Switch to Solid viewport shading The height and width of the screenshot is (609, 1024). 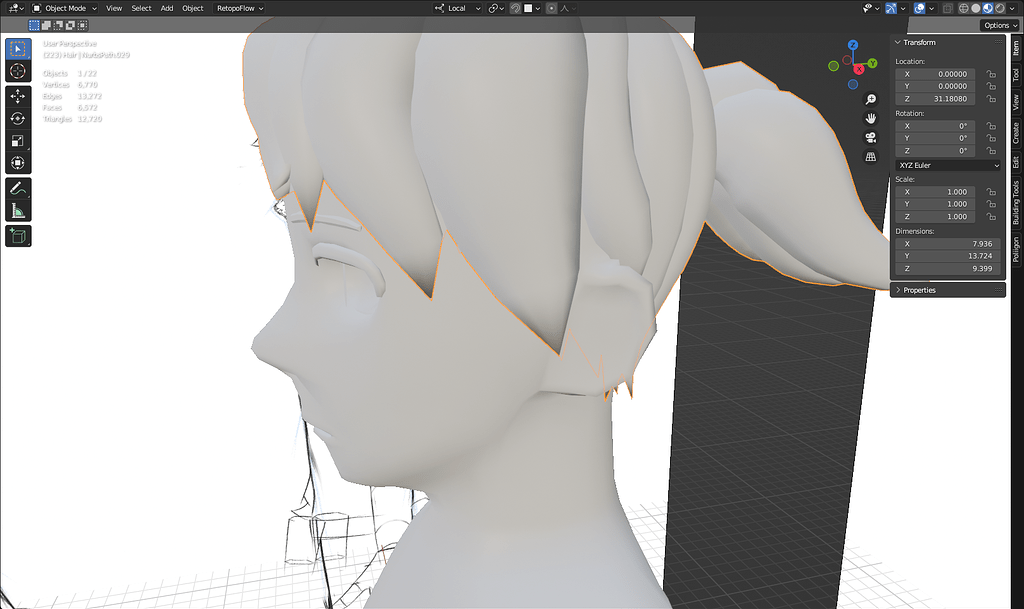(976, 8)
